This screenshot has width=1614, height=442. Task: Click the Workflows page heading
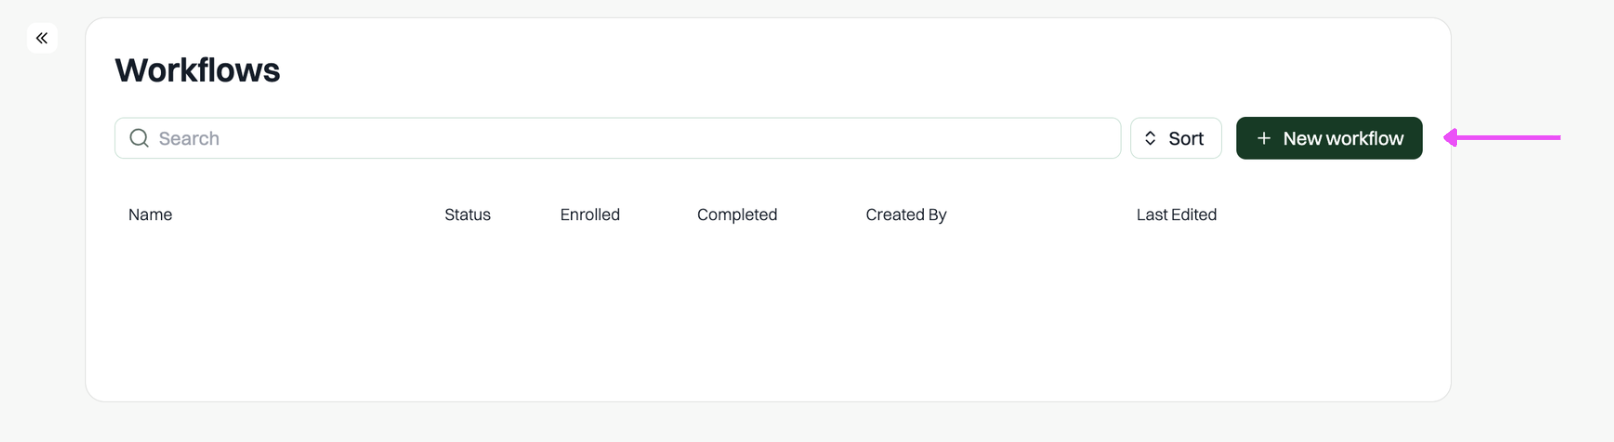[198, 70]
